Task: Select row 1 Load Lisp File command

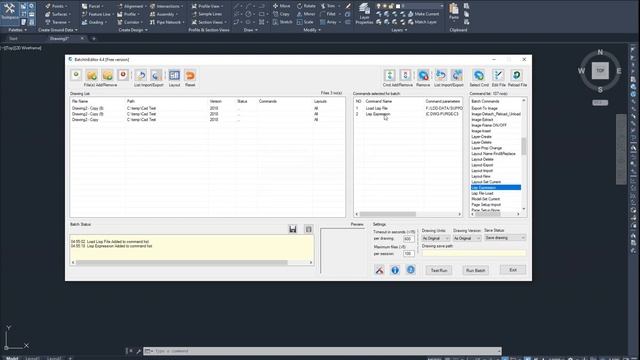Action: 408,108
